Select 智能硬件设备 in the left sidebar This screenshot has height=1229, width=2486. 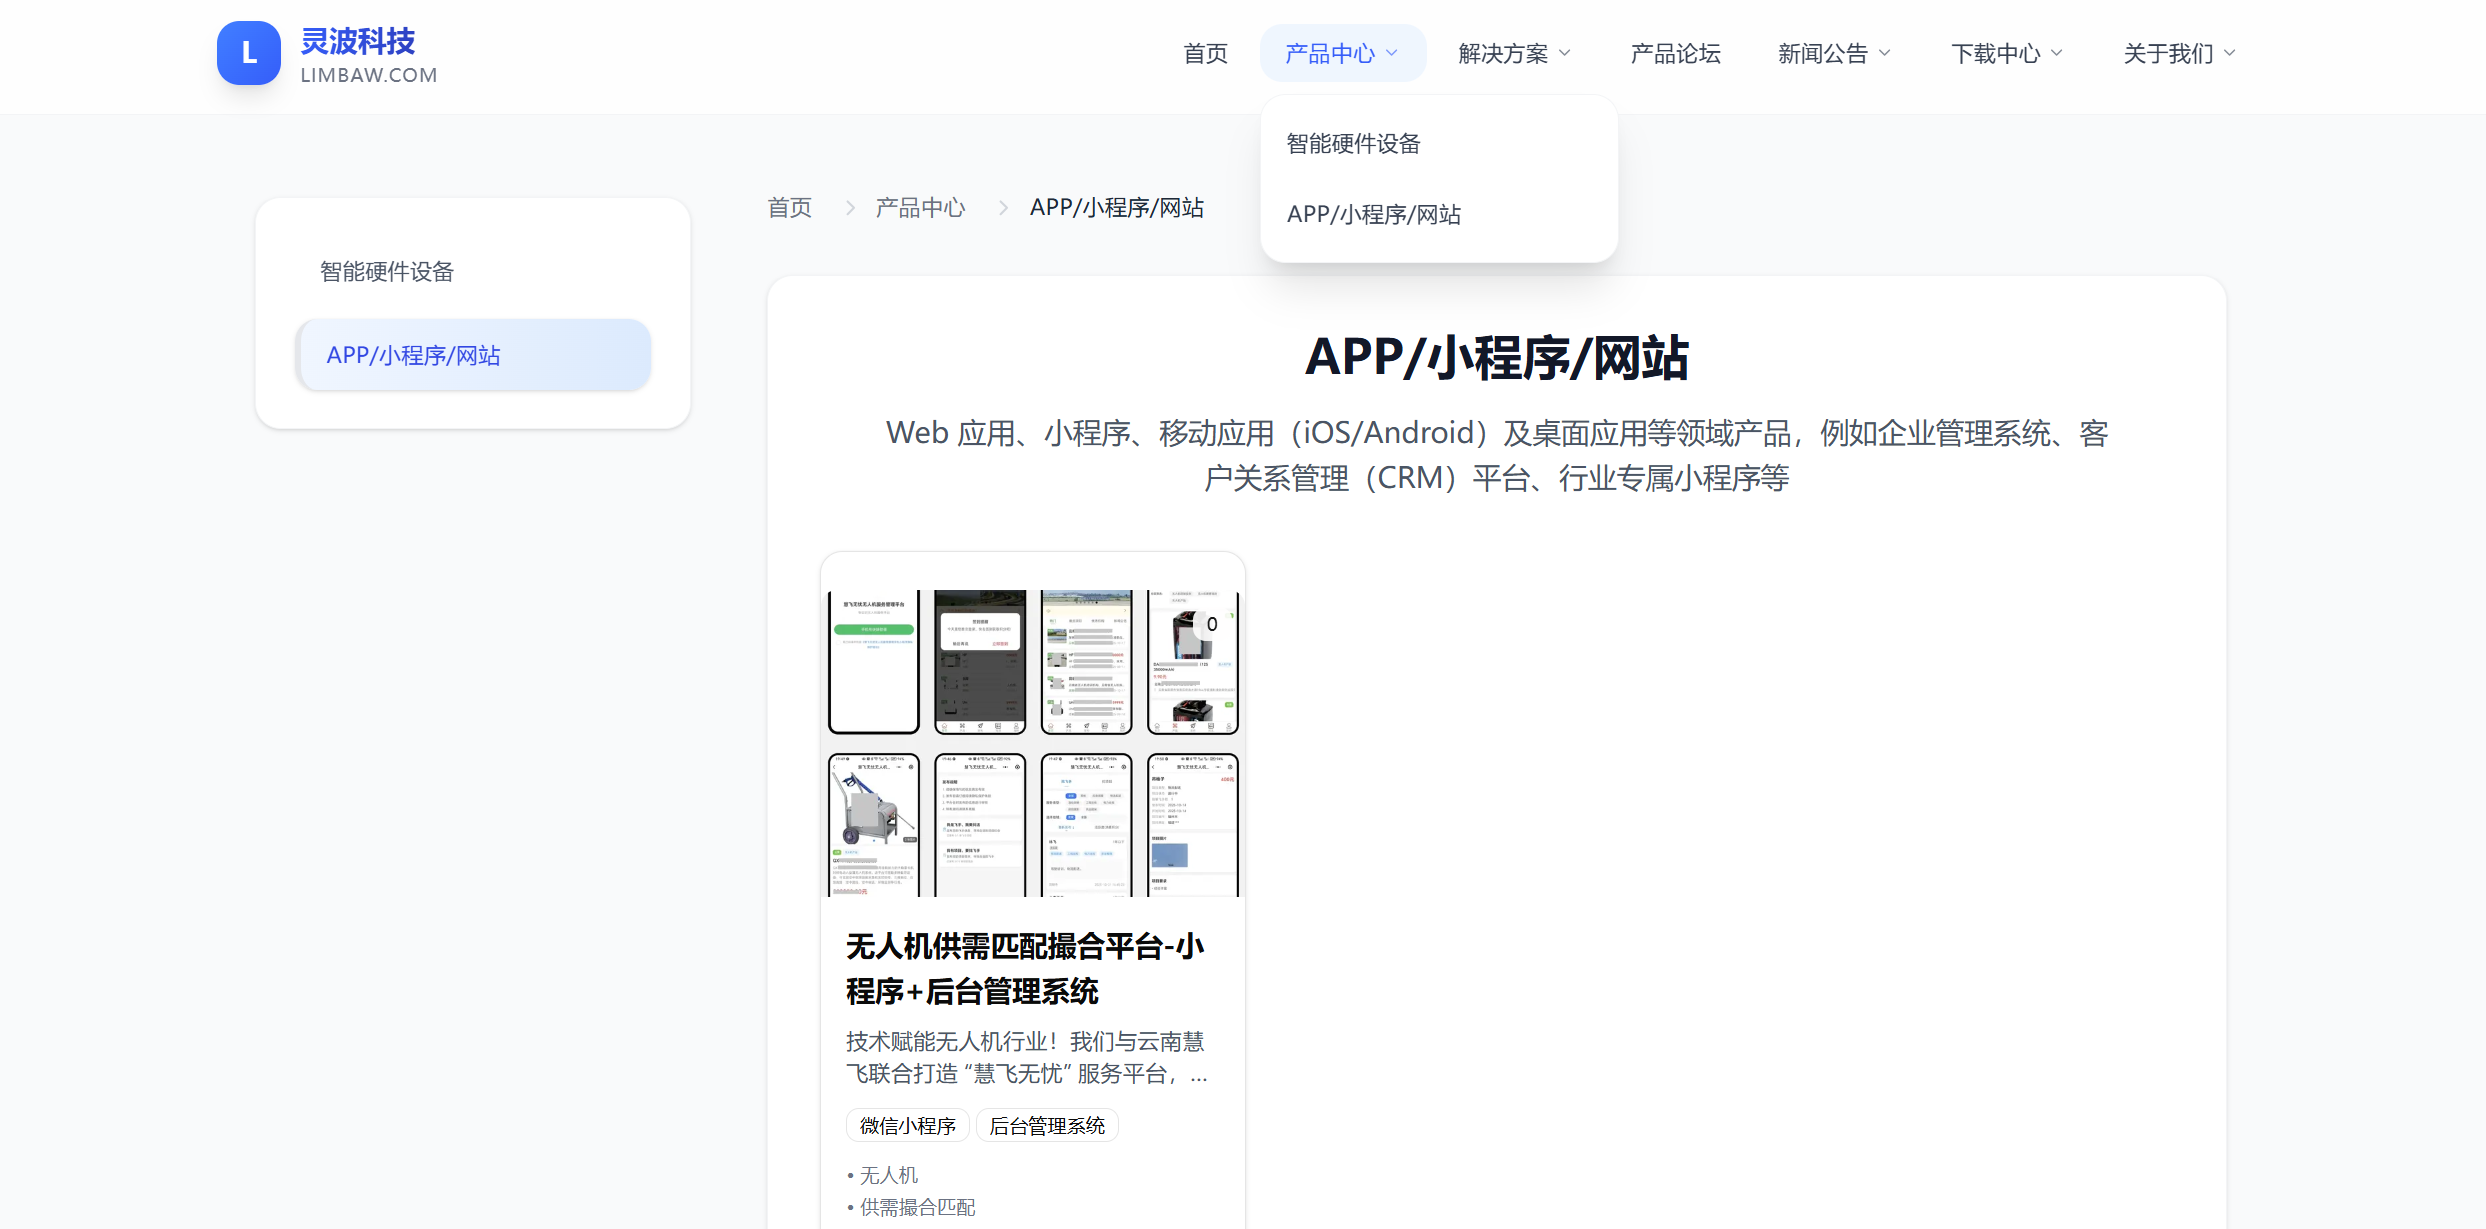point(387,272)
